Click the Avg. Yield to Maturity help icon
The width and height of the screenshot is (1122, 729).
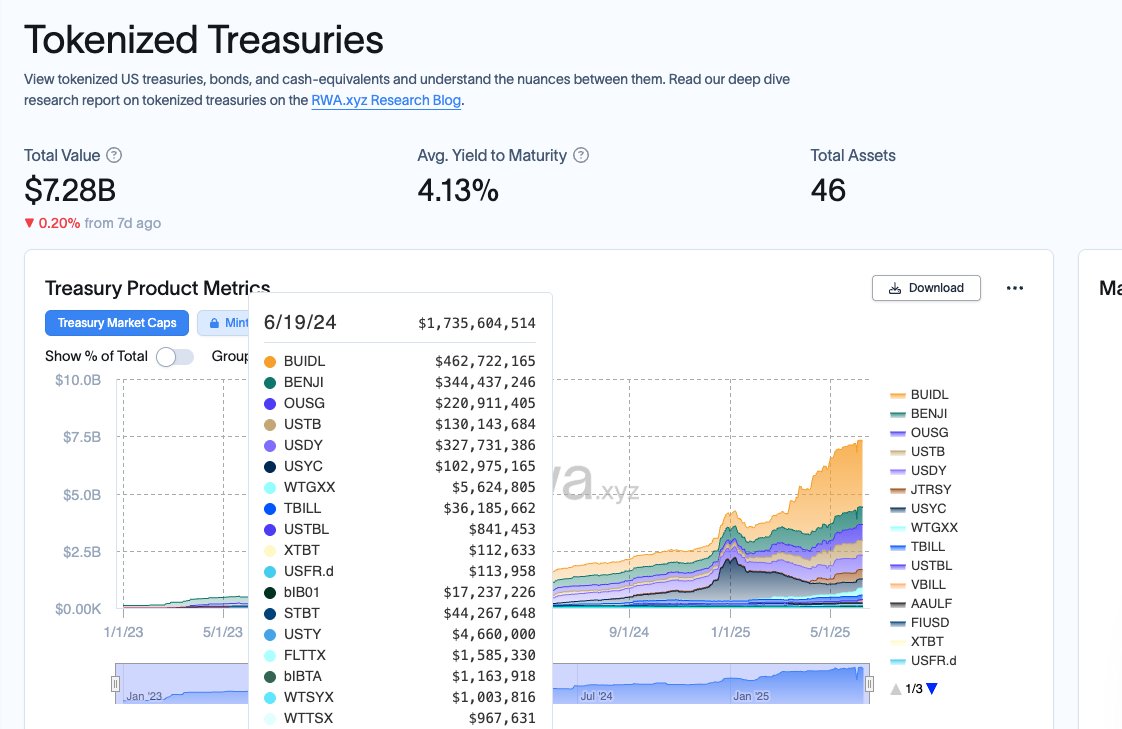click(x=581, y=155)
